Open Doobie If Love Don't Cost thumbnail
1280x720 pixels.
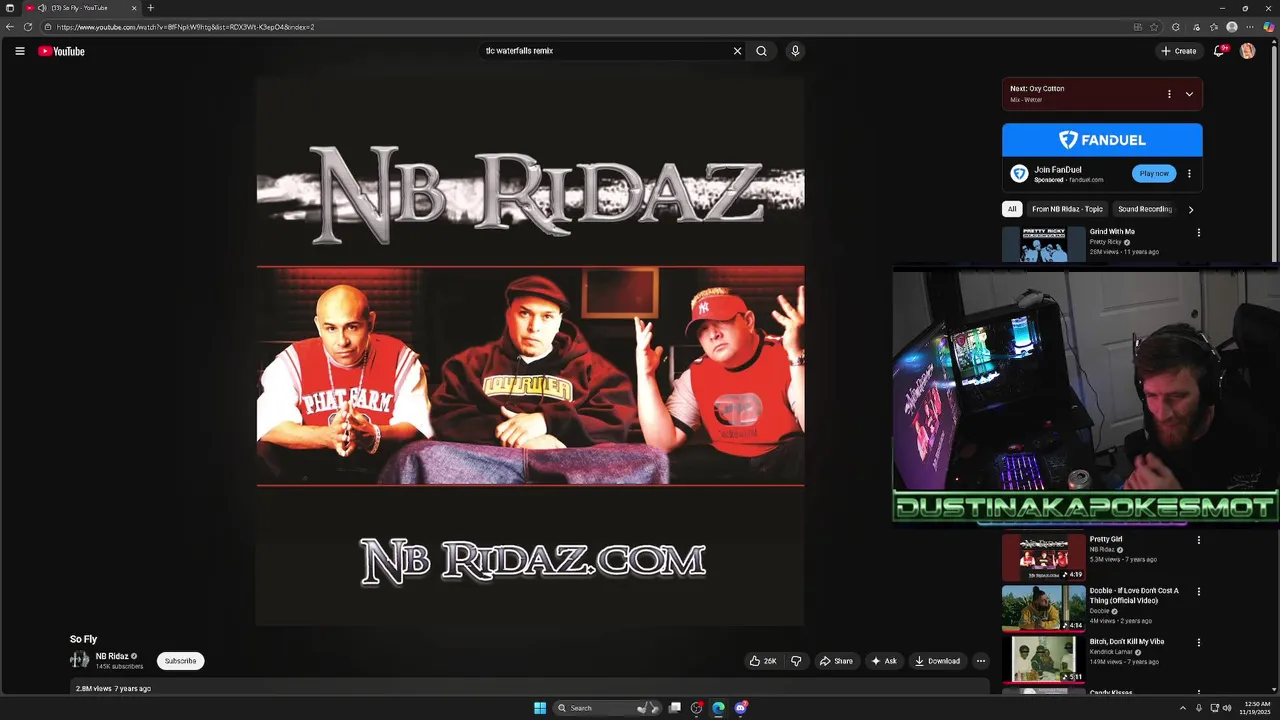pos(1044,608)
